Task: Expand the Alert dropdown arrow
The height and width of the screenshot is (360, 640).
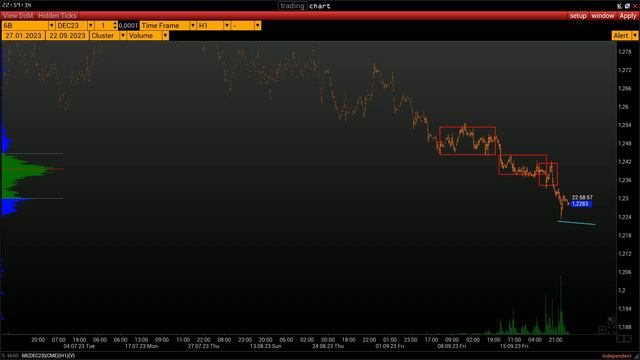Action: tap(635, 36)
